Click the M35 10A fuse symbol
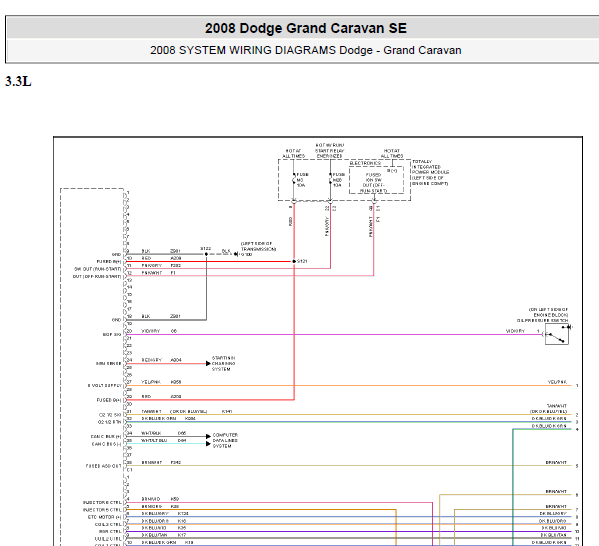599x546 pixels. 330,180
